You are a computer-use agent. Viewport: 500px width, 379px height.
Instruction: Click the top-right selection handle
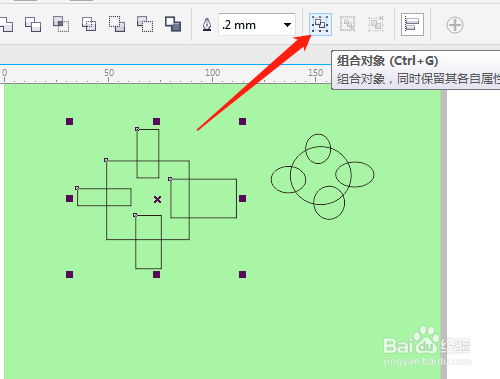pos(242,121)
